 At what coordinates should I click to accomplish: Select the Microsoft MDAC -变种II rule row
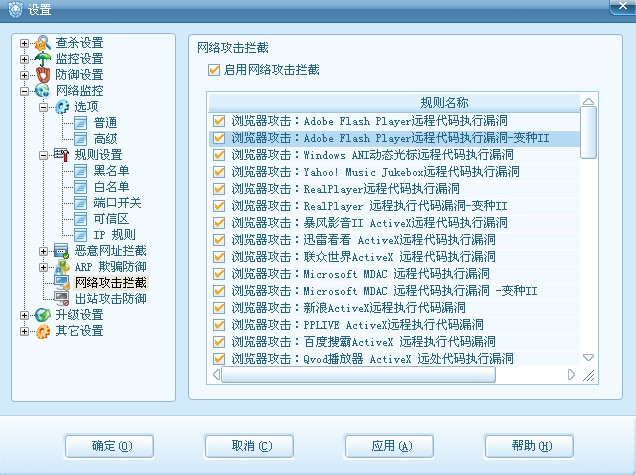[394, 291]
